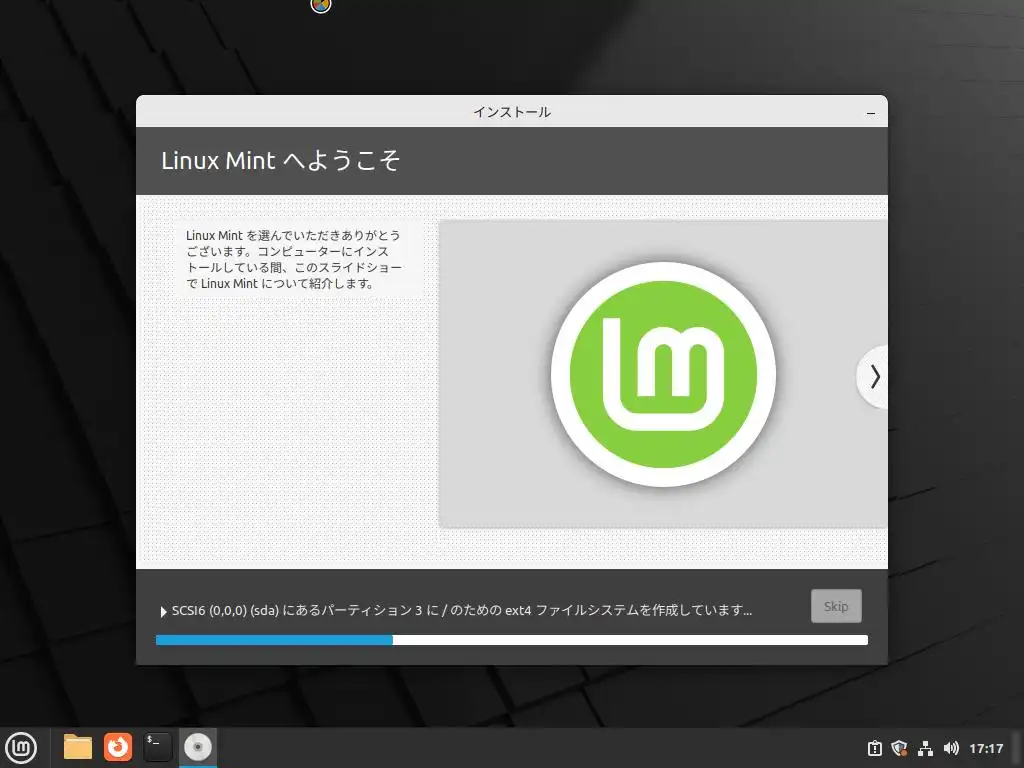Image resolution: width=1024 pixels, height=768 pixels.
Task: Open Firefox web browser from the panel
Action: click(118, 747)
